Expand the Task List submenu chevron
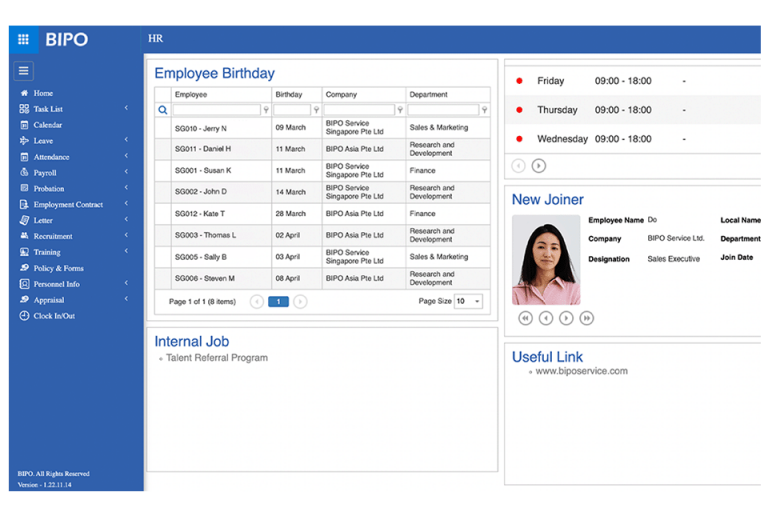The image size is (768, 512). point(126,108)
